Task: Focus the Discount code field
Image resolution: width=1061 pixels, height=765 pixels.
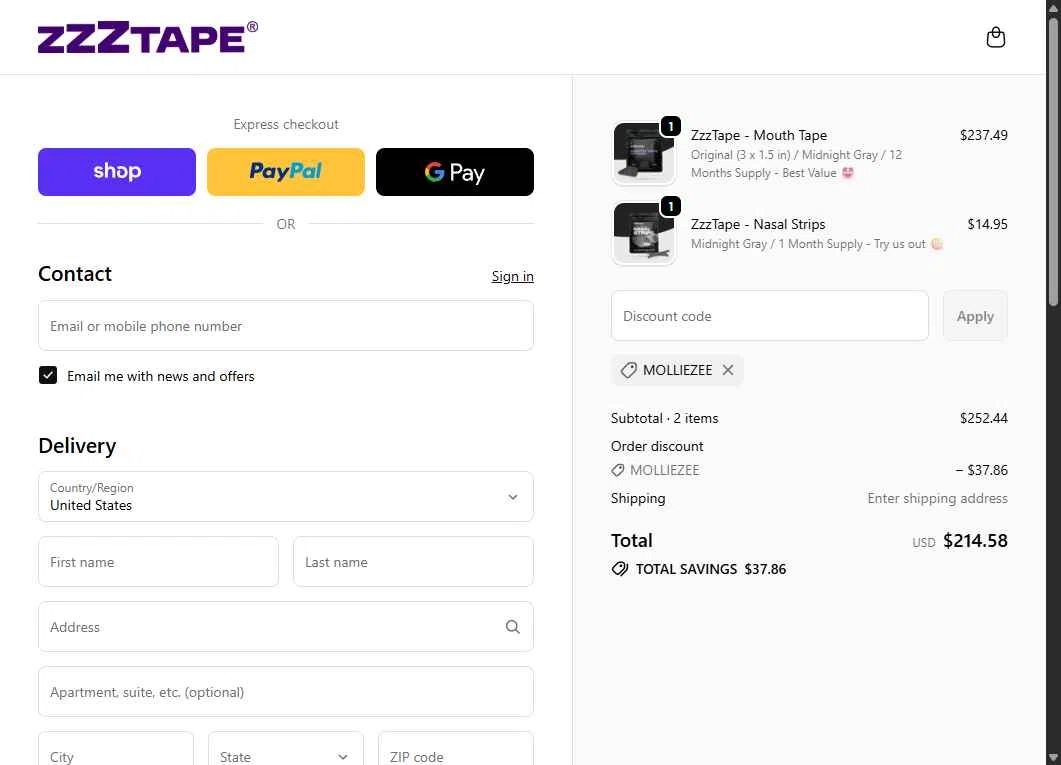Action: 769,316
